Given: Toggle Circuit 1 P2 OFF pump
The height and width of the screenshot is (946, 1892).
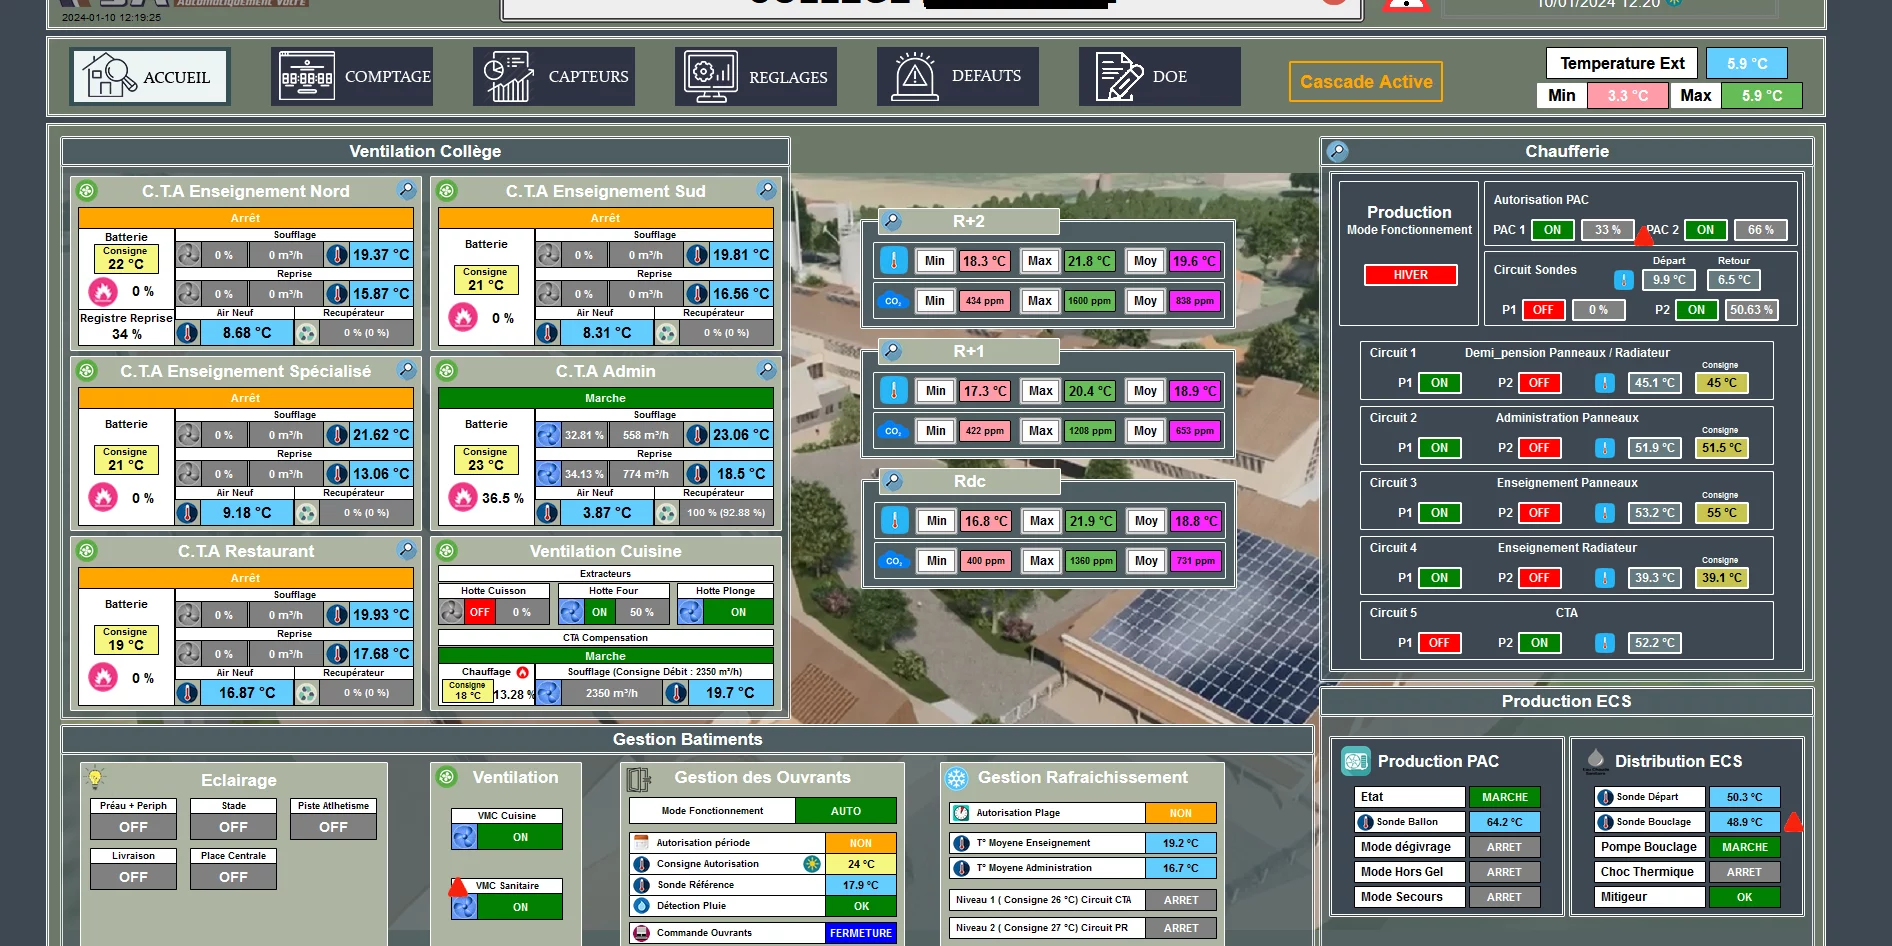Looking at the screenshot, I should tap(1538, 383).
